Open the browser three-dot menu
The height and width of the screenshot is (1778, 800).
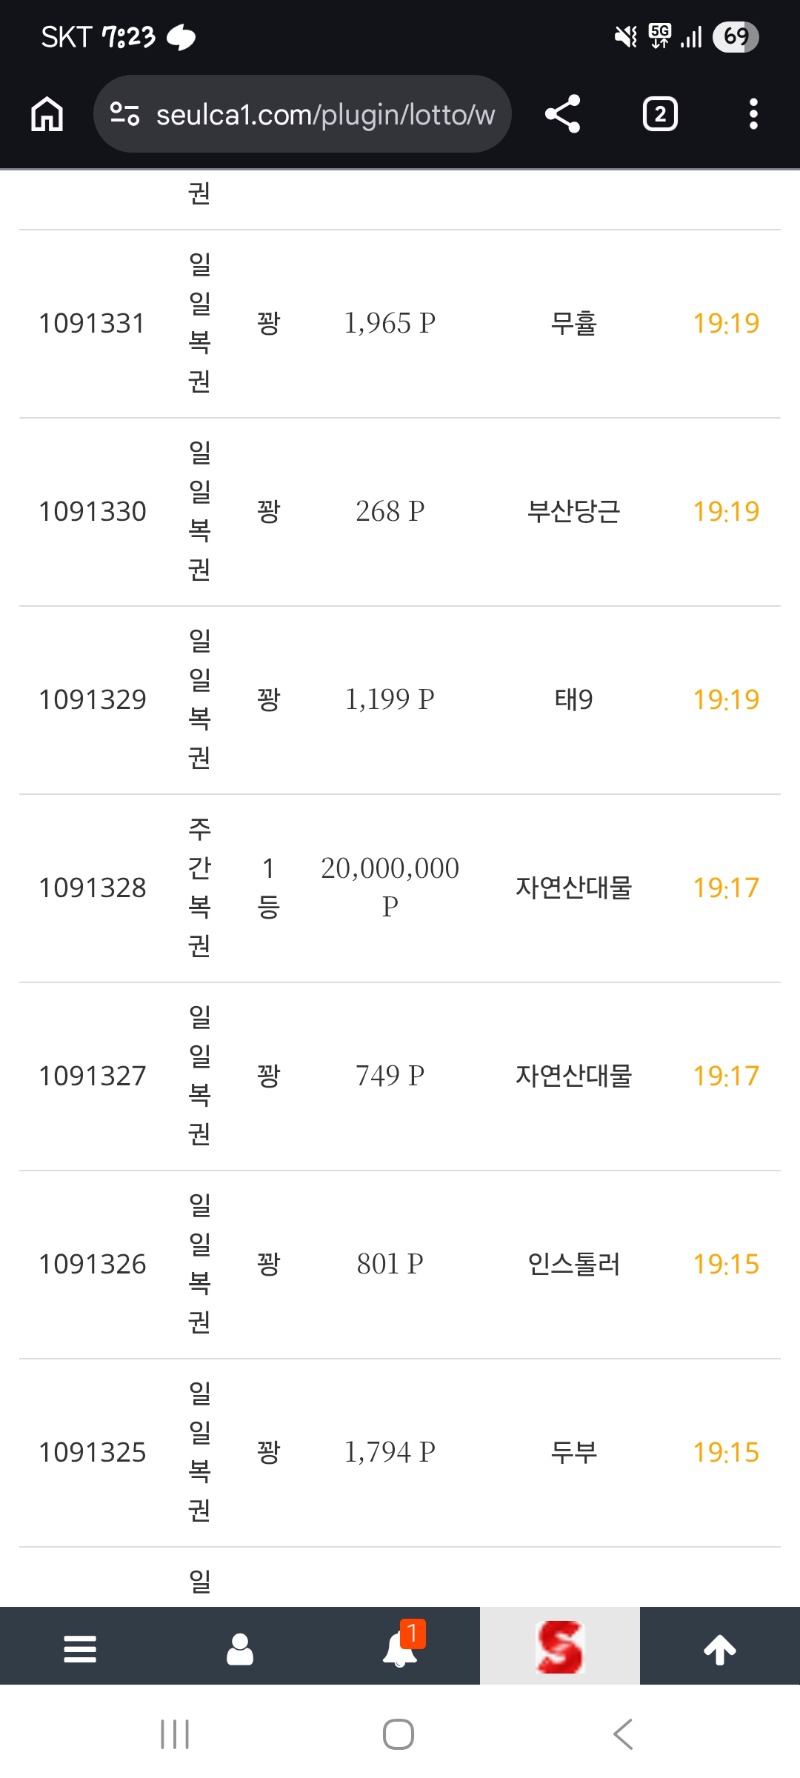pyautogui.click(x=753, y=115)
